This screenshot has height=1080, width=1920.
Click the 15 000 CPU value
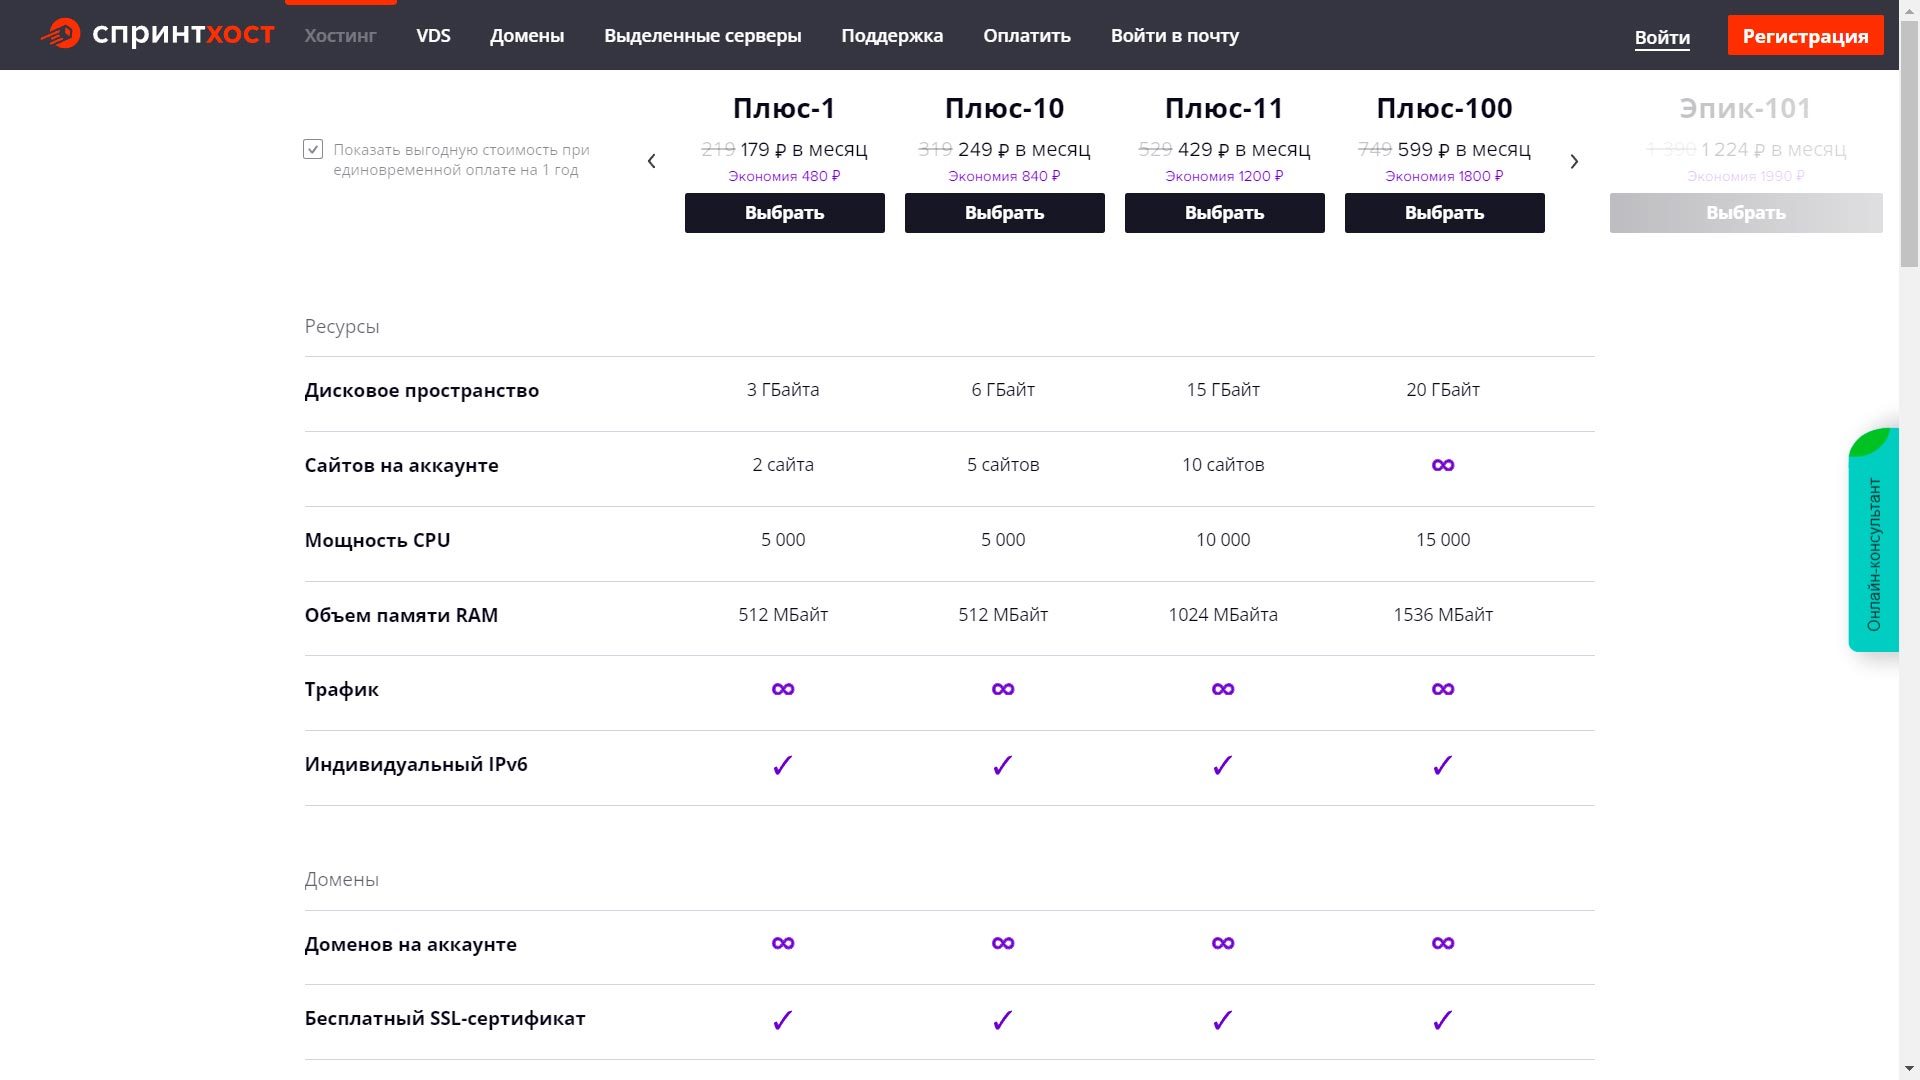point(1443,540)
